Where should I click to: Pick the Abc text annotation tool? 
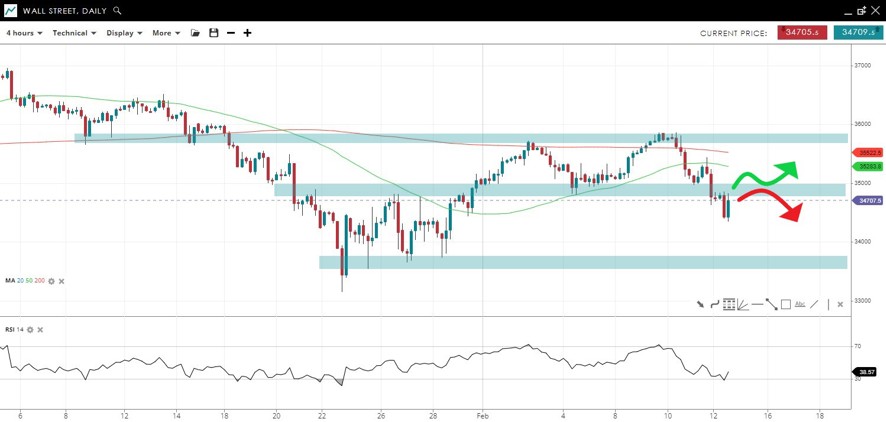[x=800, y=304]
